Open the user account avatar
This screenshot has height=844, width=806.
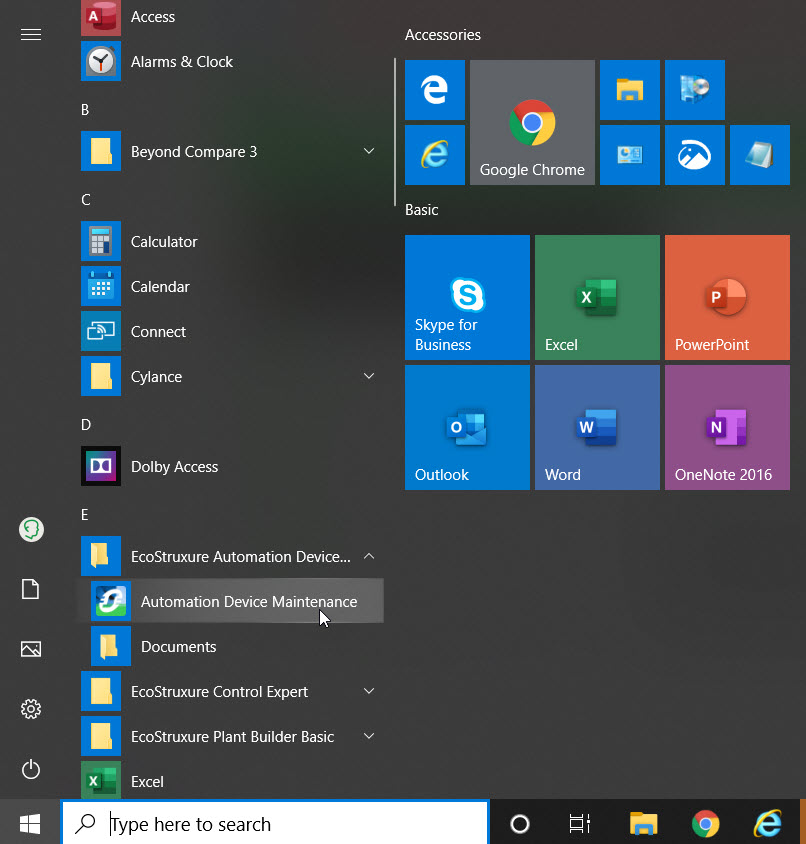[31, 530]
